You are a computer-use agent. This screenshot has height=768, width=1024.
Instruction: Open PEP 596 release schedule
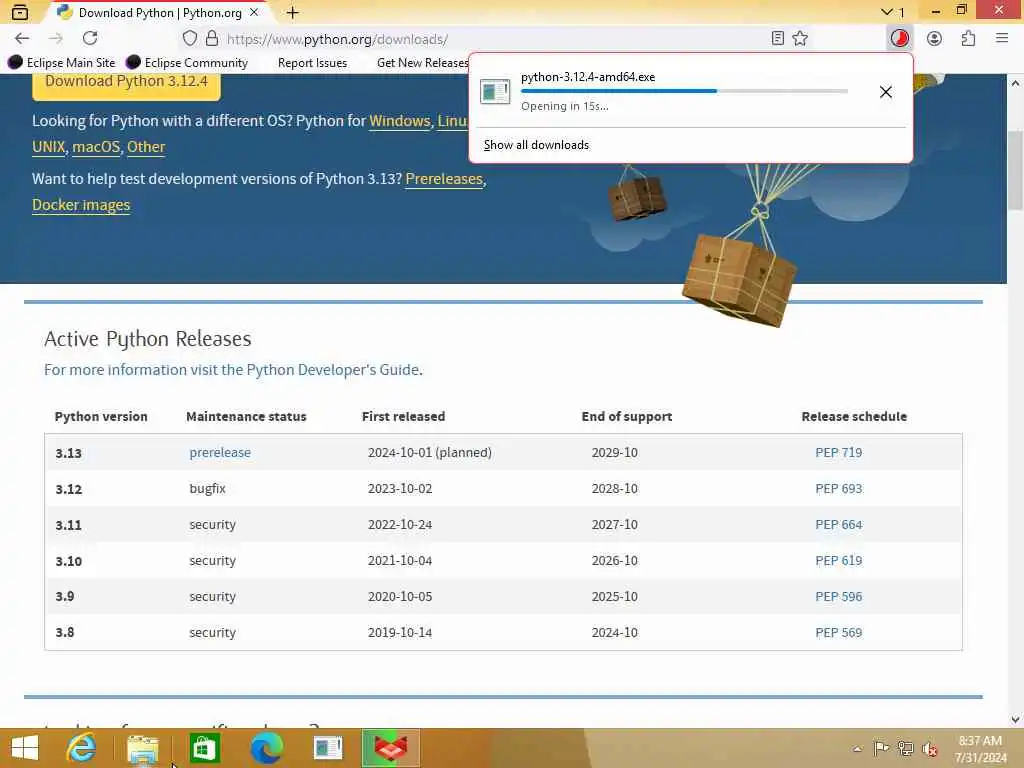coord(839,596)
